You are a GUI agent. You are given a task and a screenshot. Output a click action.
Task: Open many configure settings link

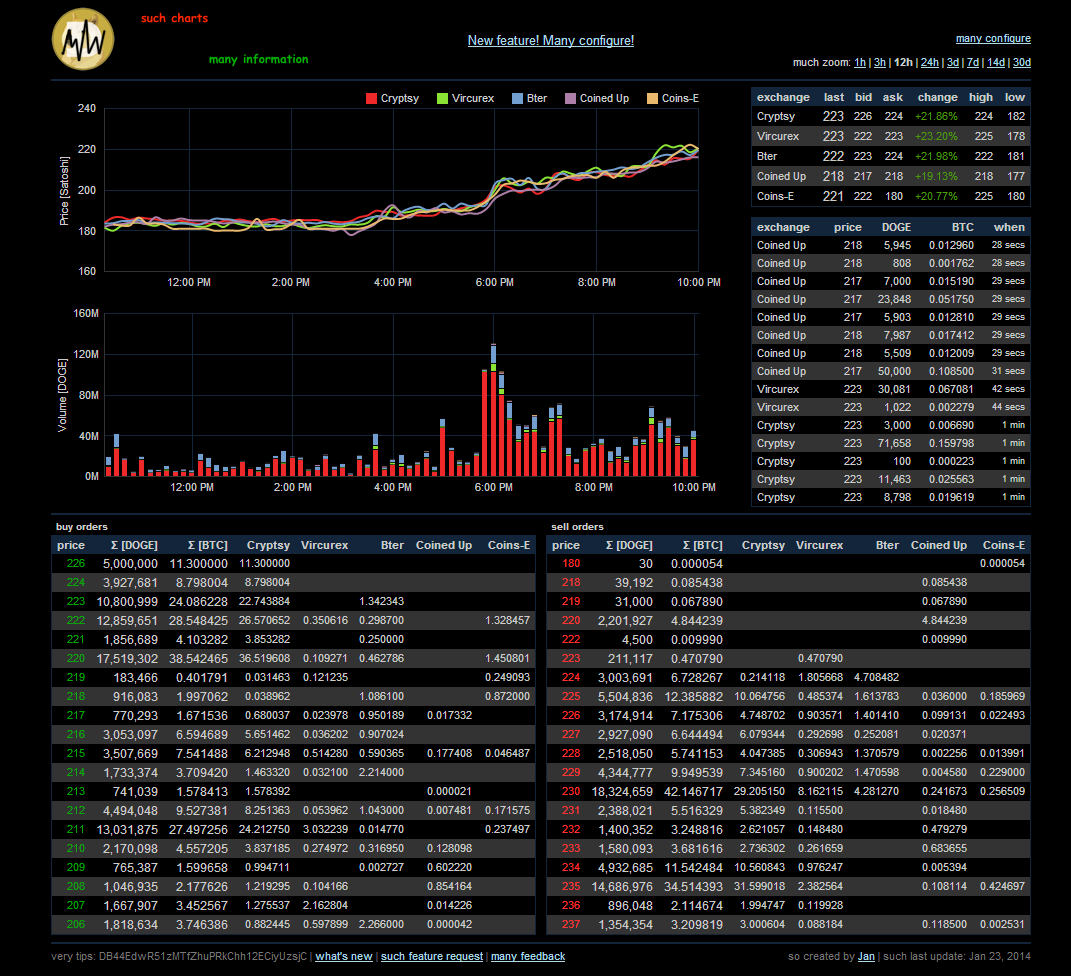click(993, 38)
